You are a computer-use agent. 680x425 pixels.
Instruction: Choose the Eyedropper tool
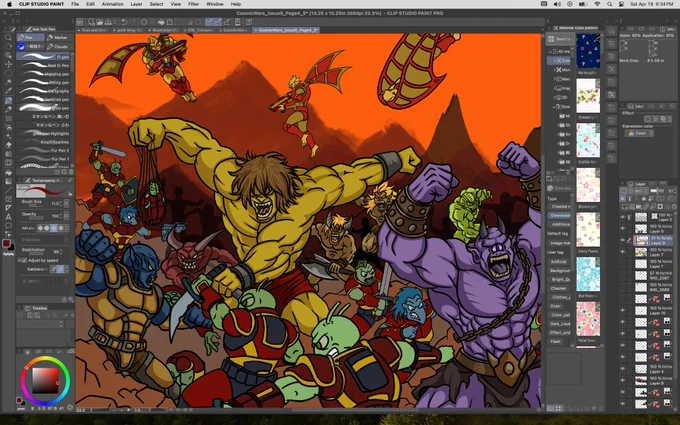pyautogui.click(x=8, y=91)
